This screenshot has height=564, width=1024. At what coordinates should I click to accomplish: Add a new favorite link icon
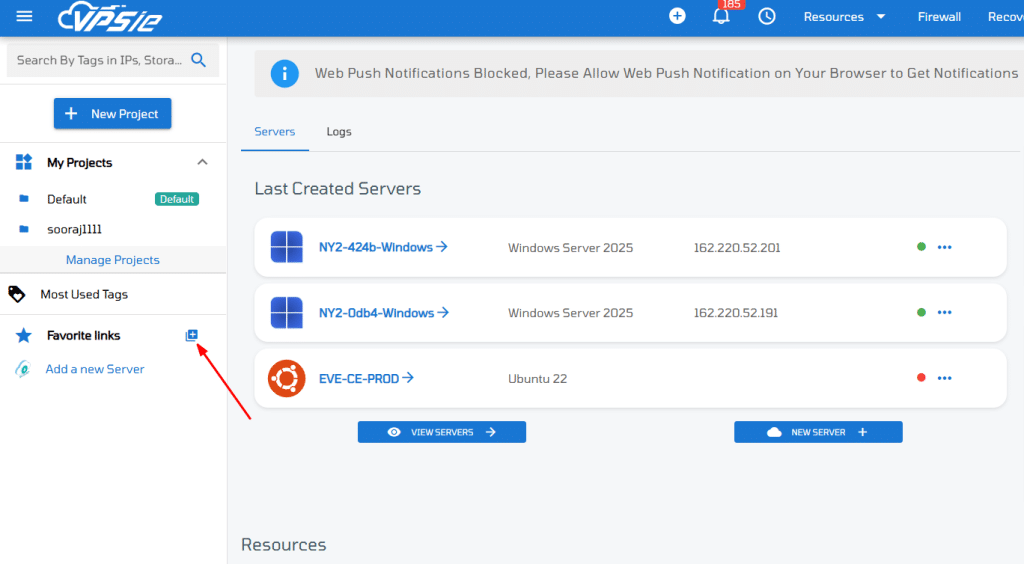[191, 336]
